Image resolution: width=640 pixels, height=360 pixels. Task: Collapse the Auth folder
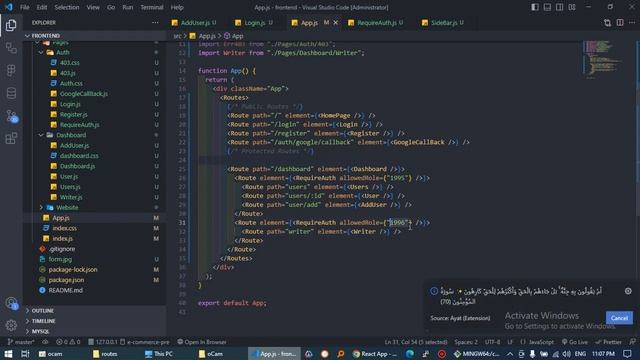95,53
